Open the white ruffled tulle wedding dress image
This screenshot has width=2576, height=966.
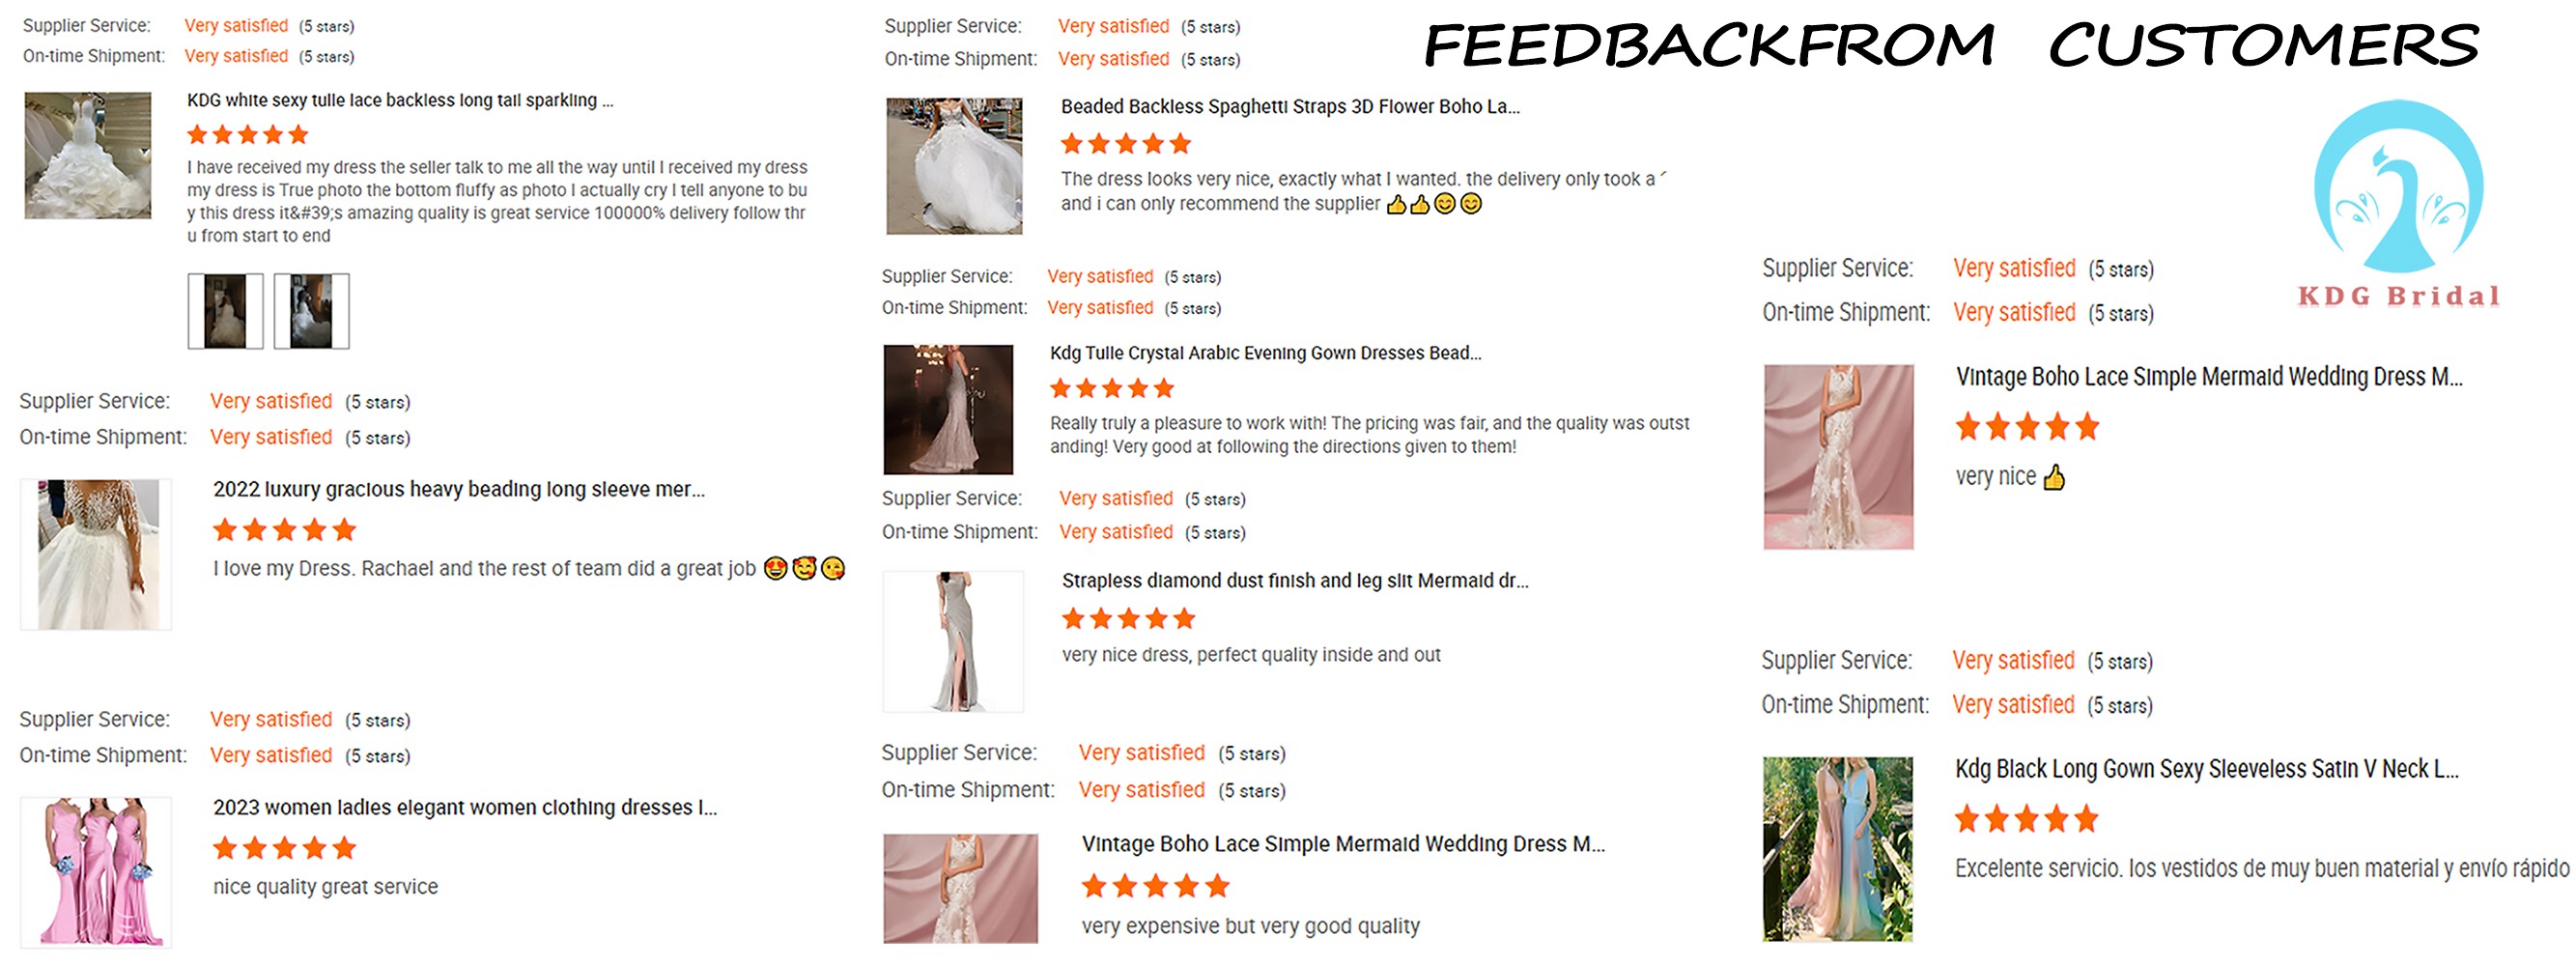pos(88,155)
